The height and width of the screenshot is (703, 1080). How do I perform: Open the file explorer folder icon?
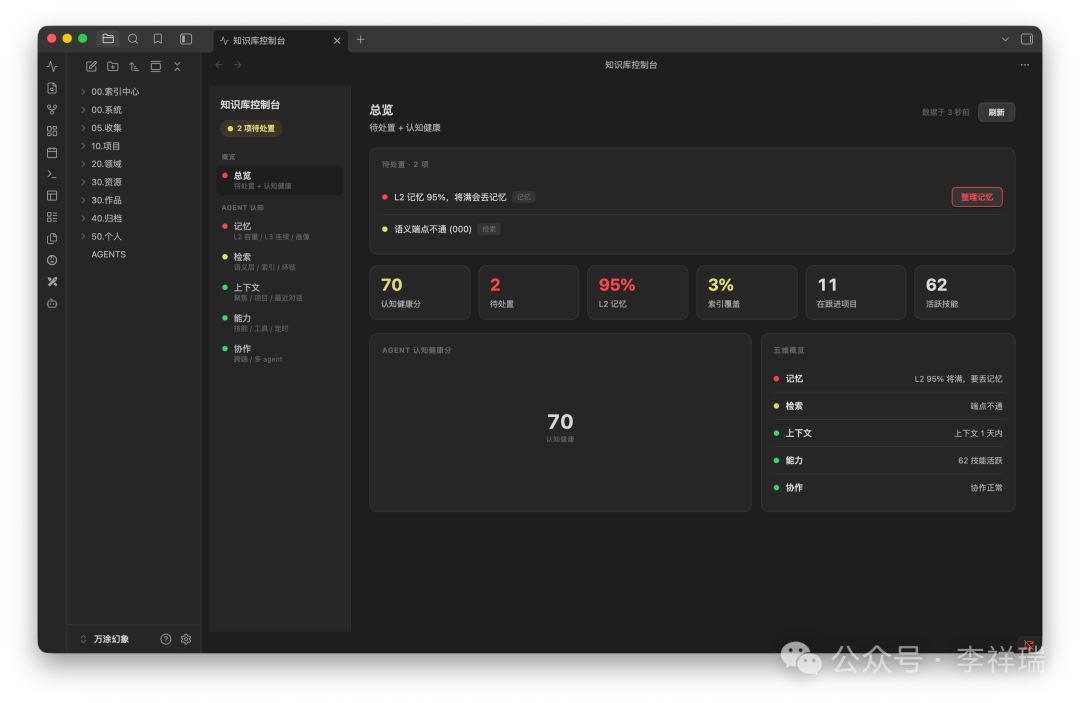pos(108,39)
